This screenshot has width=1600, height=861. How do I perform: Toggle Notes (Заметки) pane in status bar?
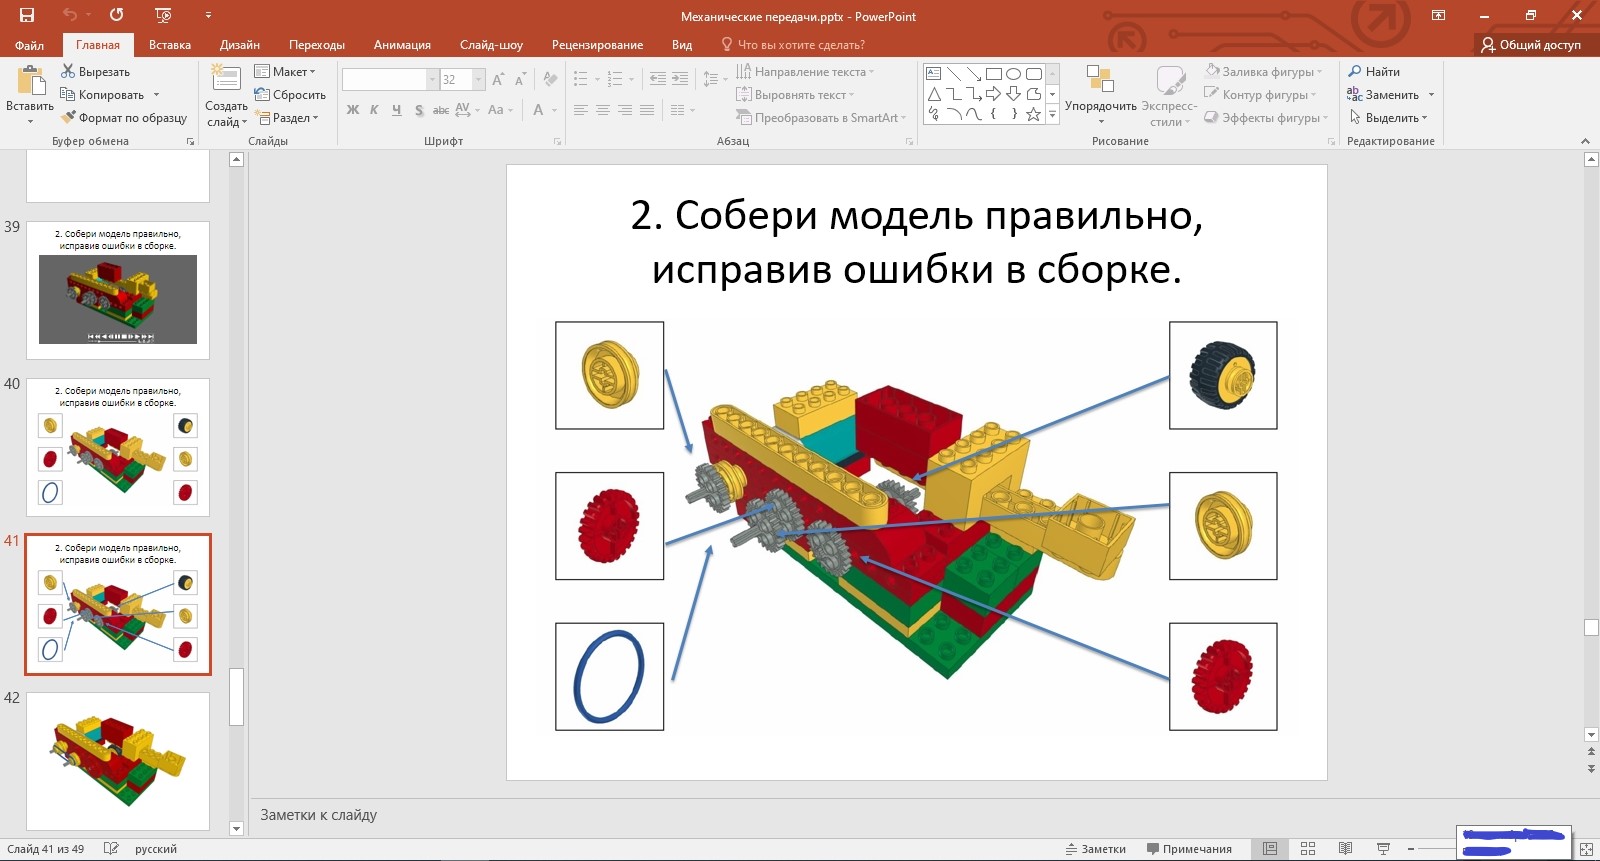1096,849
